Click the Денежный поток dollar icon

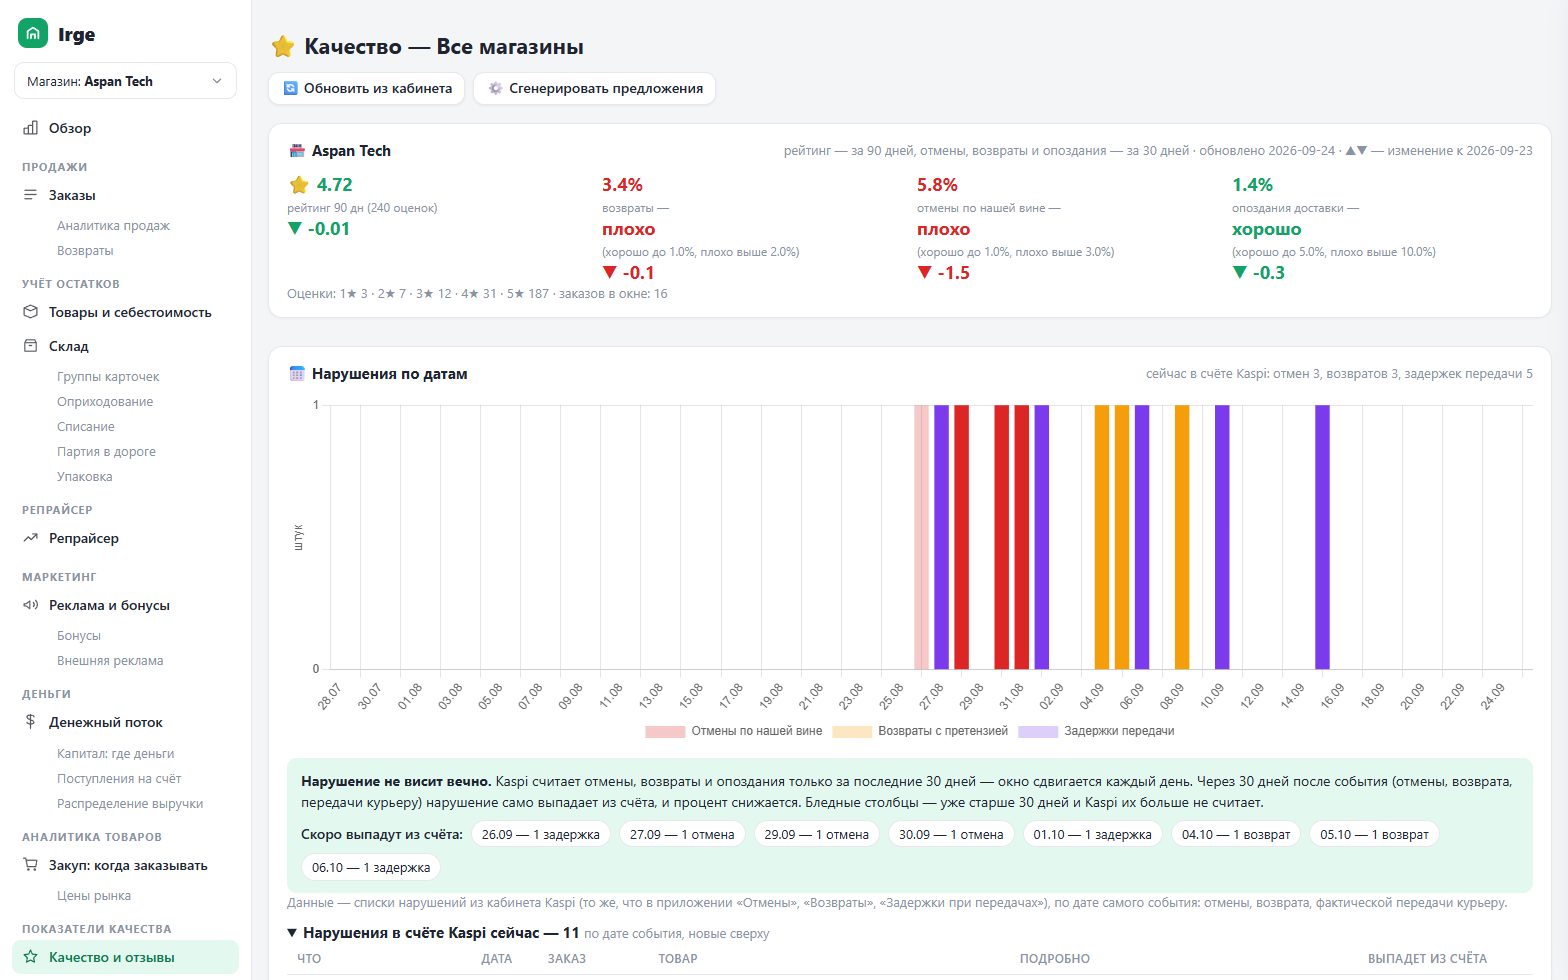coord(31,722)
